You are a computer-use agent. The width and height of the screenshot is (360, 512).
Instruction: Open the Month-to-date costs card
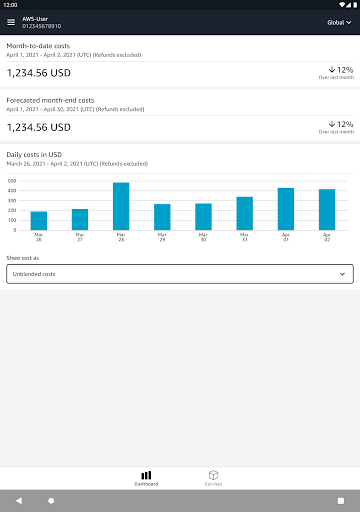tap(180, 61)
